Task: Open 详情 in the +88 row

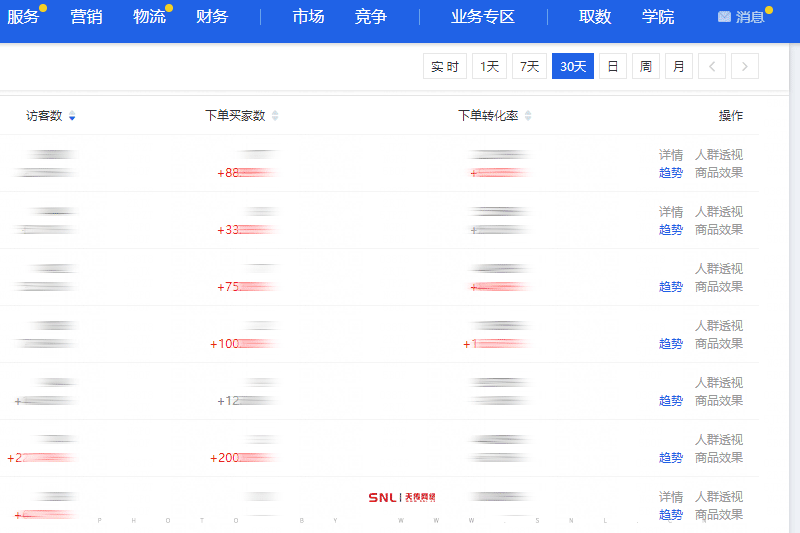Action: pos(670,155)
